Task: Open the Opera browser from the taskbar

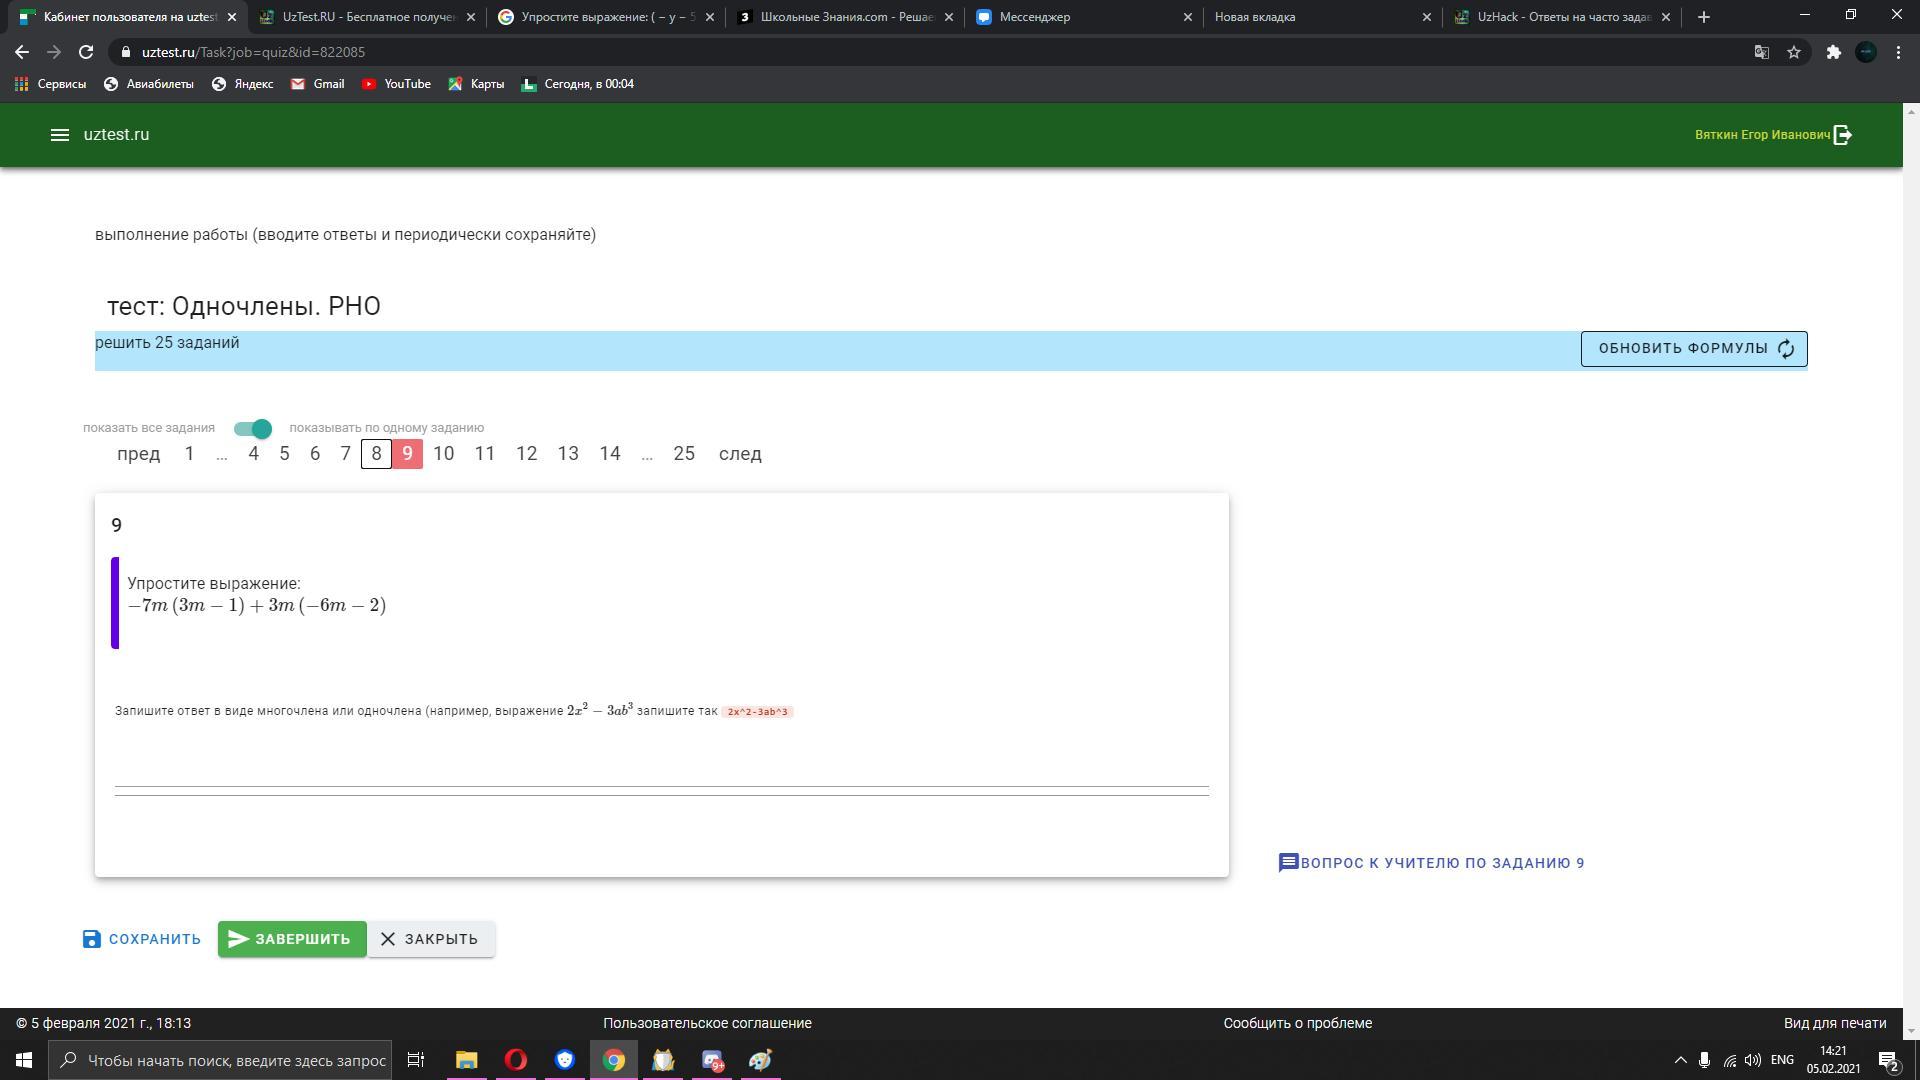Action: pyautogui.click(x=516, y=1060)
